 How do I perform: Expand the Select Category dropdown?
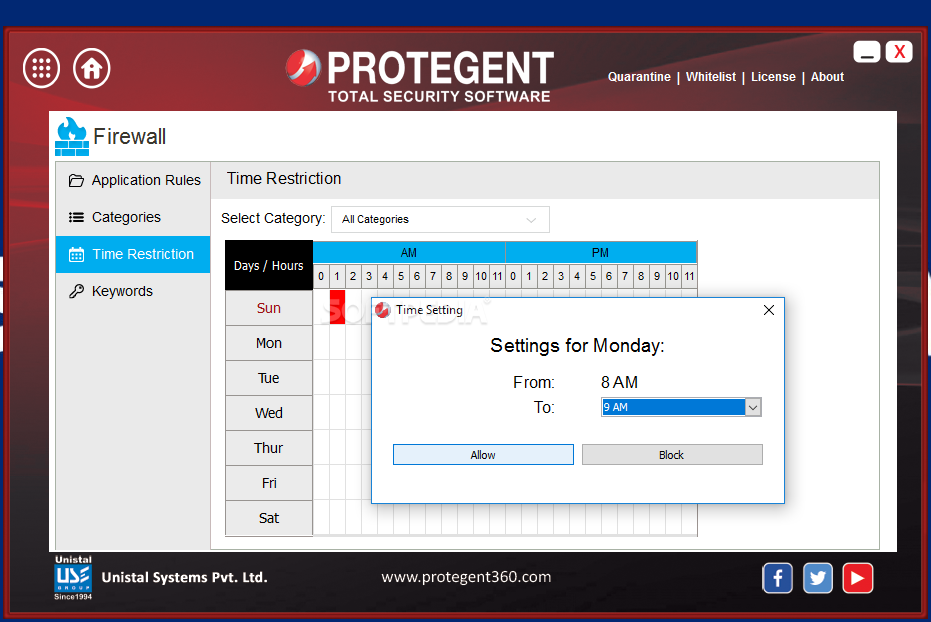point(440,220)
